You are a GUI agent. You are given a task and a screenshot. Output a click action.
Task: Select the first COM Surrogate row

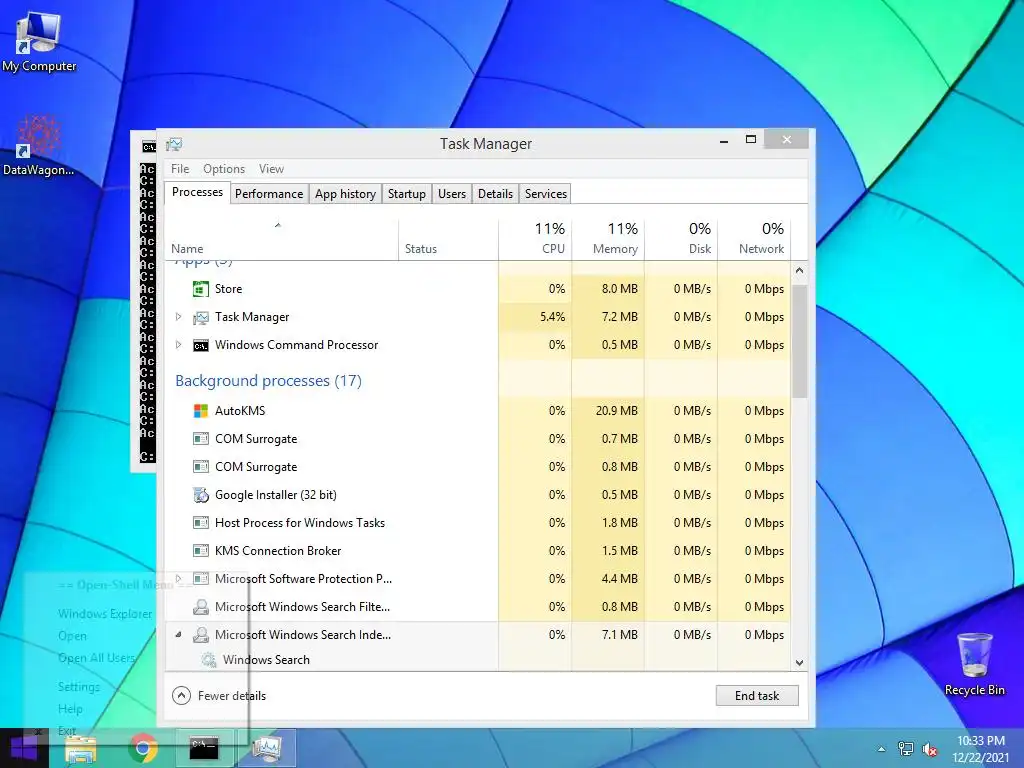(477, 439)
